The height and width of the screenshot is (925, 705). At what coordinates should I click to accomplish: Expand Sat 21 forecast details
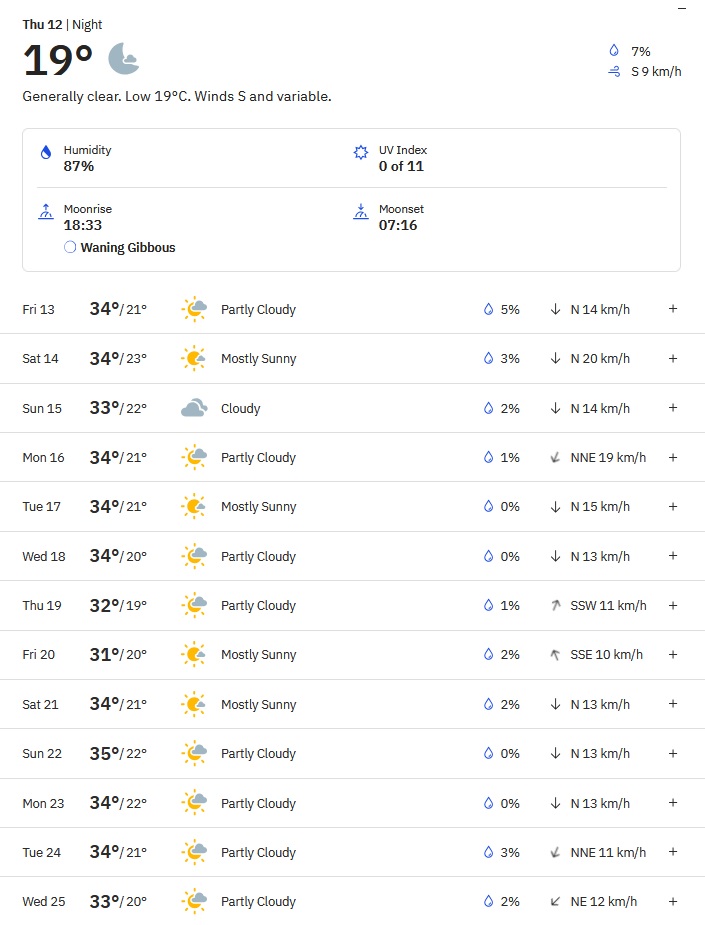[x=673, y=704]
